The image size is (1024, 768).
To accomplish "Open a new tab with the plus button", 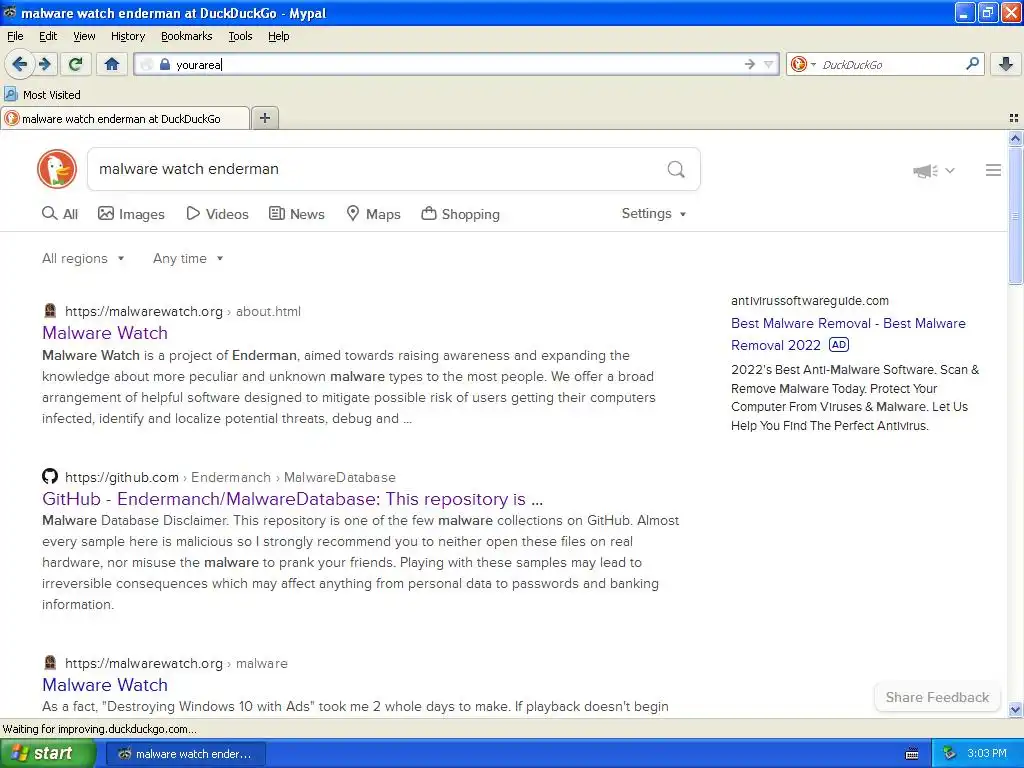I will coord(264,118).
